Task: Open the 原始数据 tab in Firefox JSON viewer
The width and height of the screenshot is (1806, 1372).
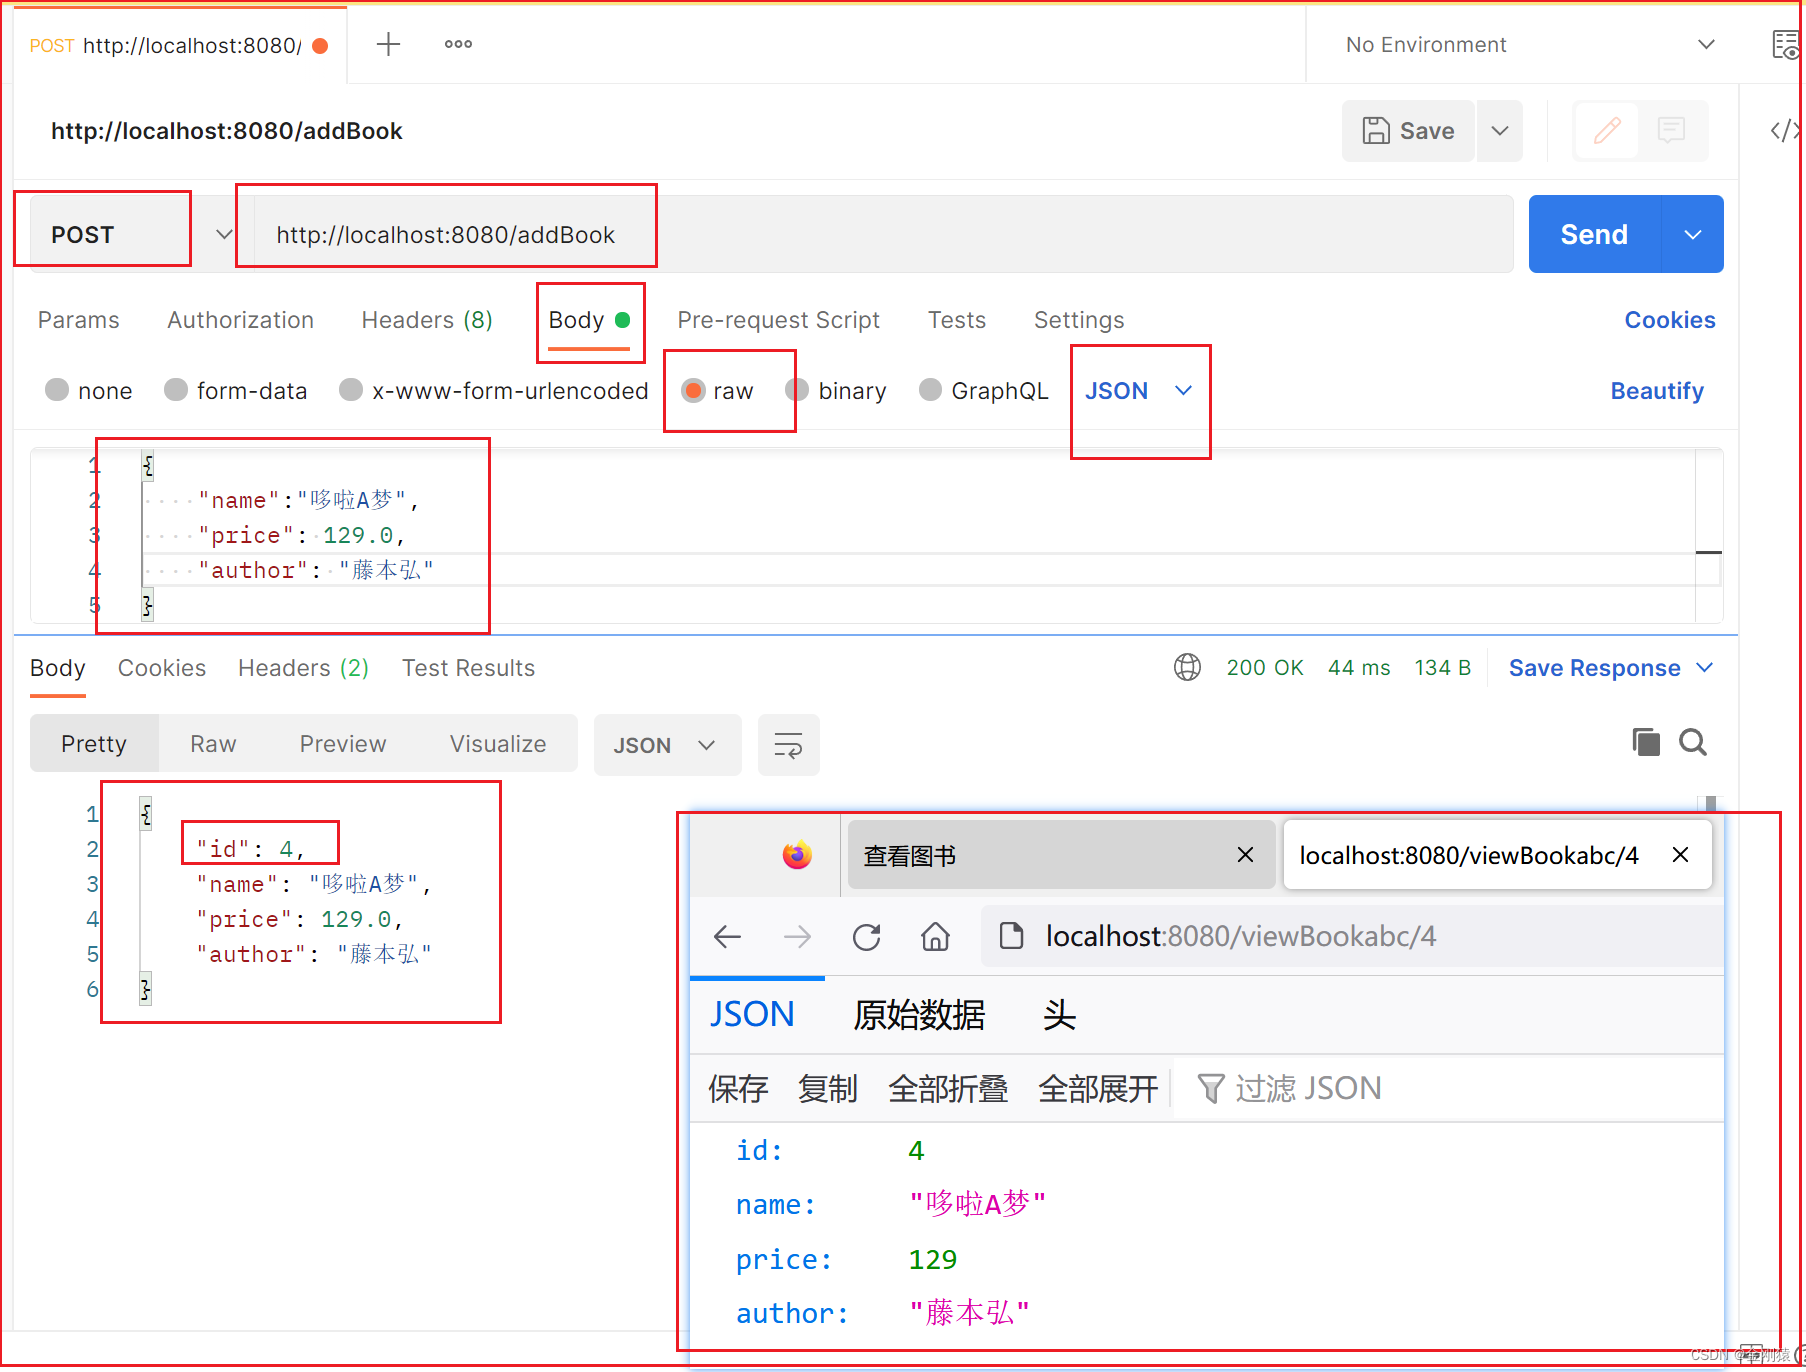Action: point(918,1015)
